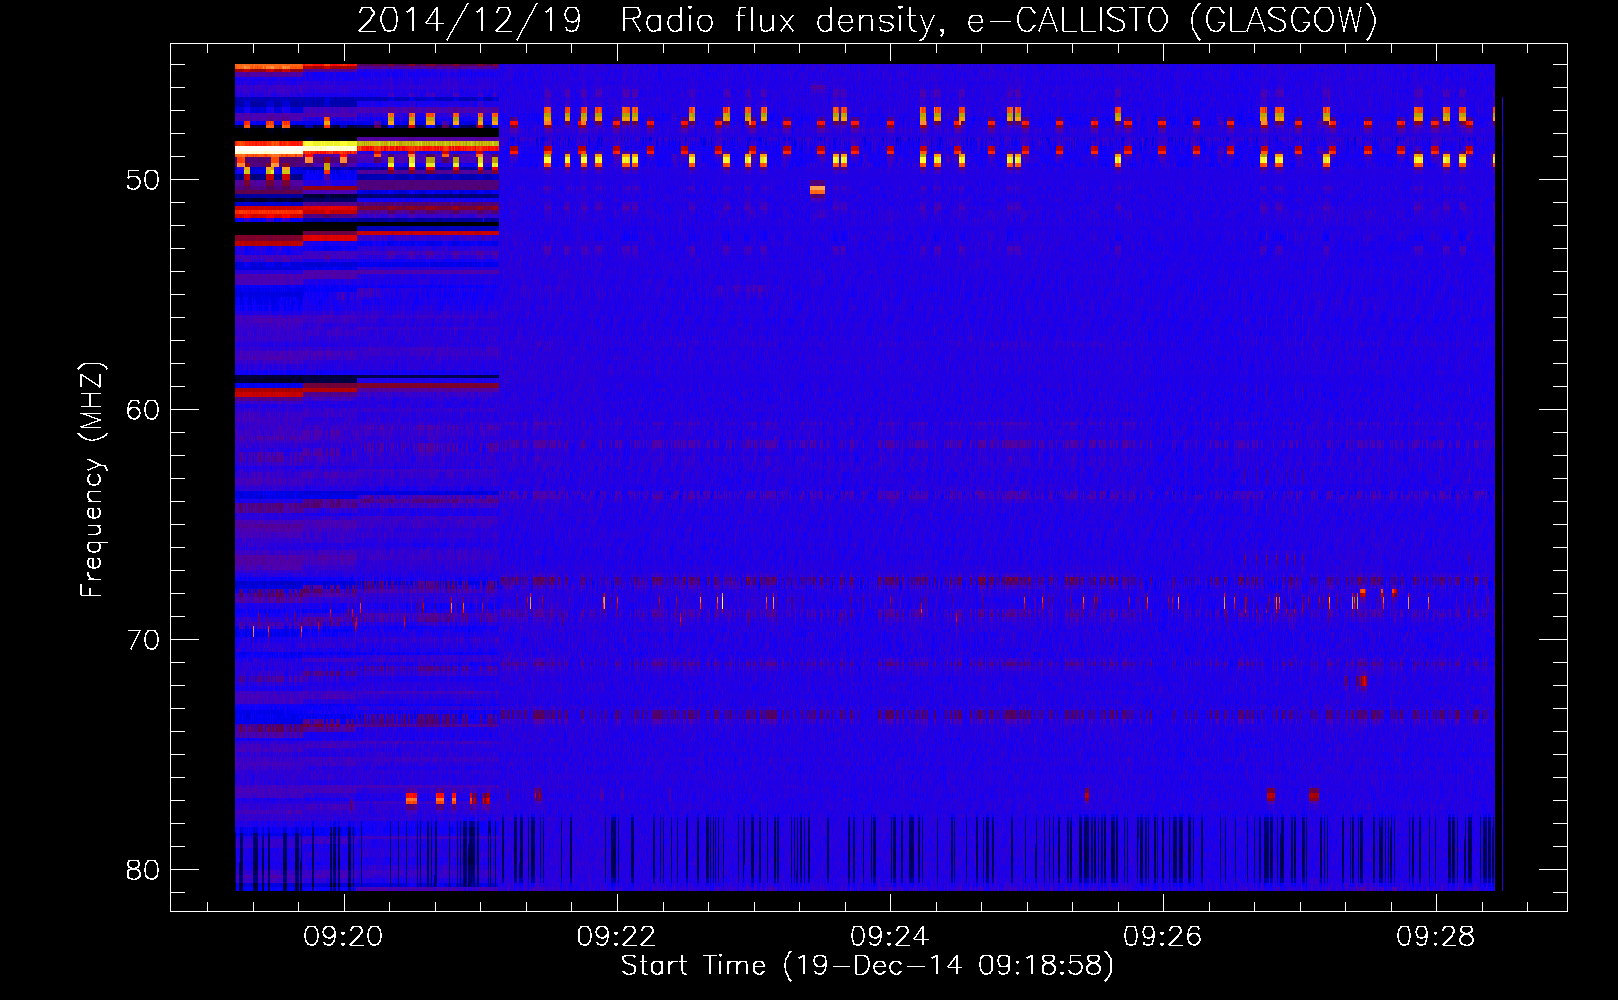The image size is (1618, 1000).
Task: Click the 'Frequency (MHZ)' y-axis label
Action: click(92, 480)
